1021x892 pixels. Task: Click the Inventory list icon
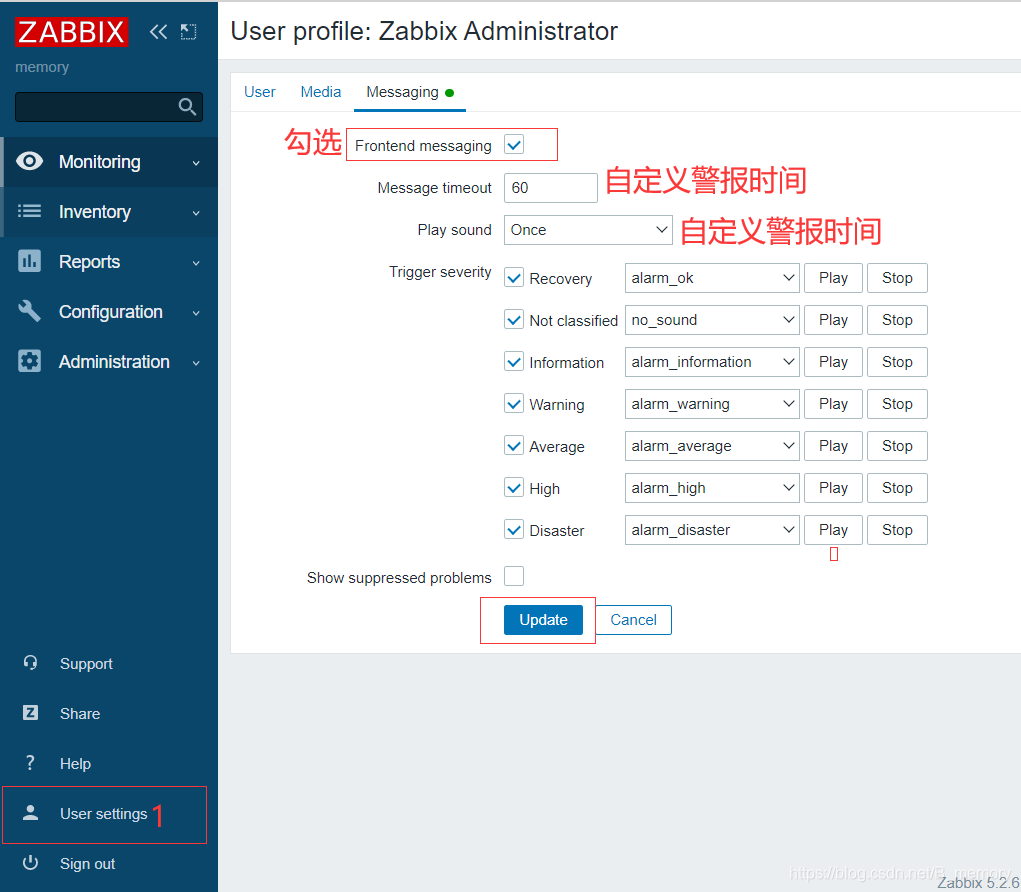[29, 211]
